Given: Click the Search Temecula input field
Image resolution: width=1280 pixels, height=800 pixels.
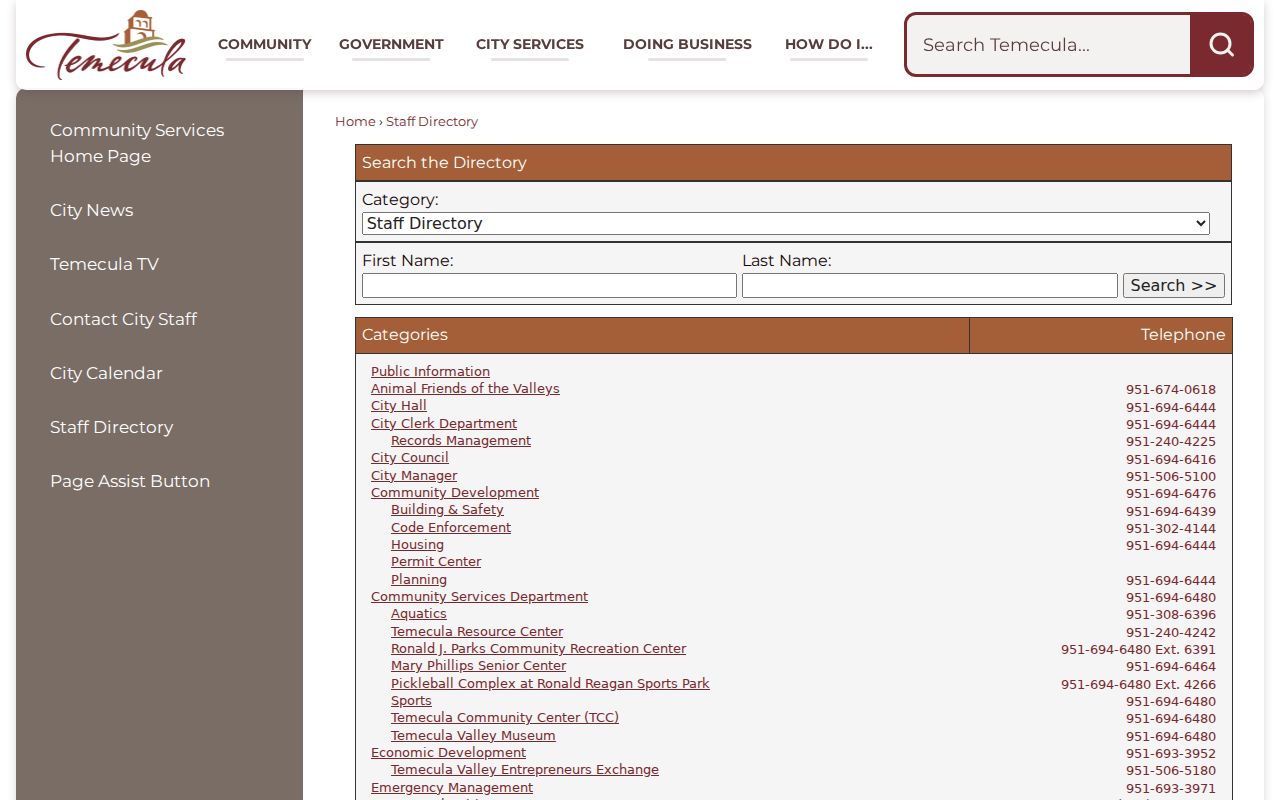Looking at the screenshot, I should 1048,45.
